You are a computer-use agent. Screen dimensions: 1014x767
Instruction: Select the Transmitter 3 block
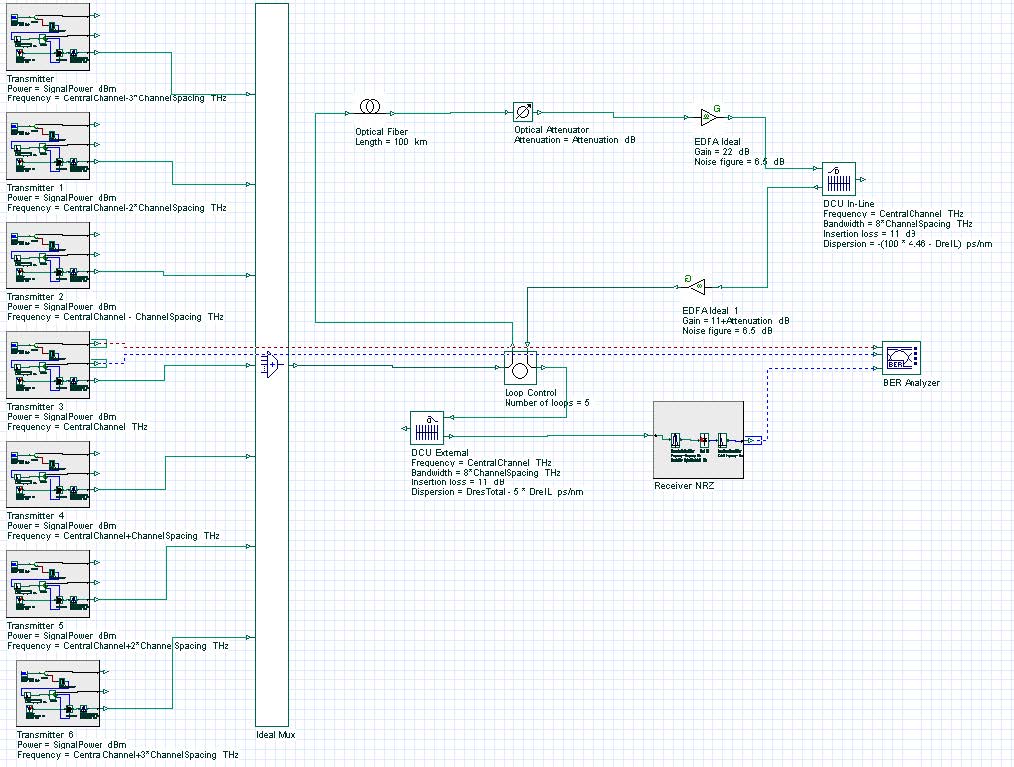pos(48,365)
